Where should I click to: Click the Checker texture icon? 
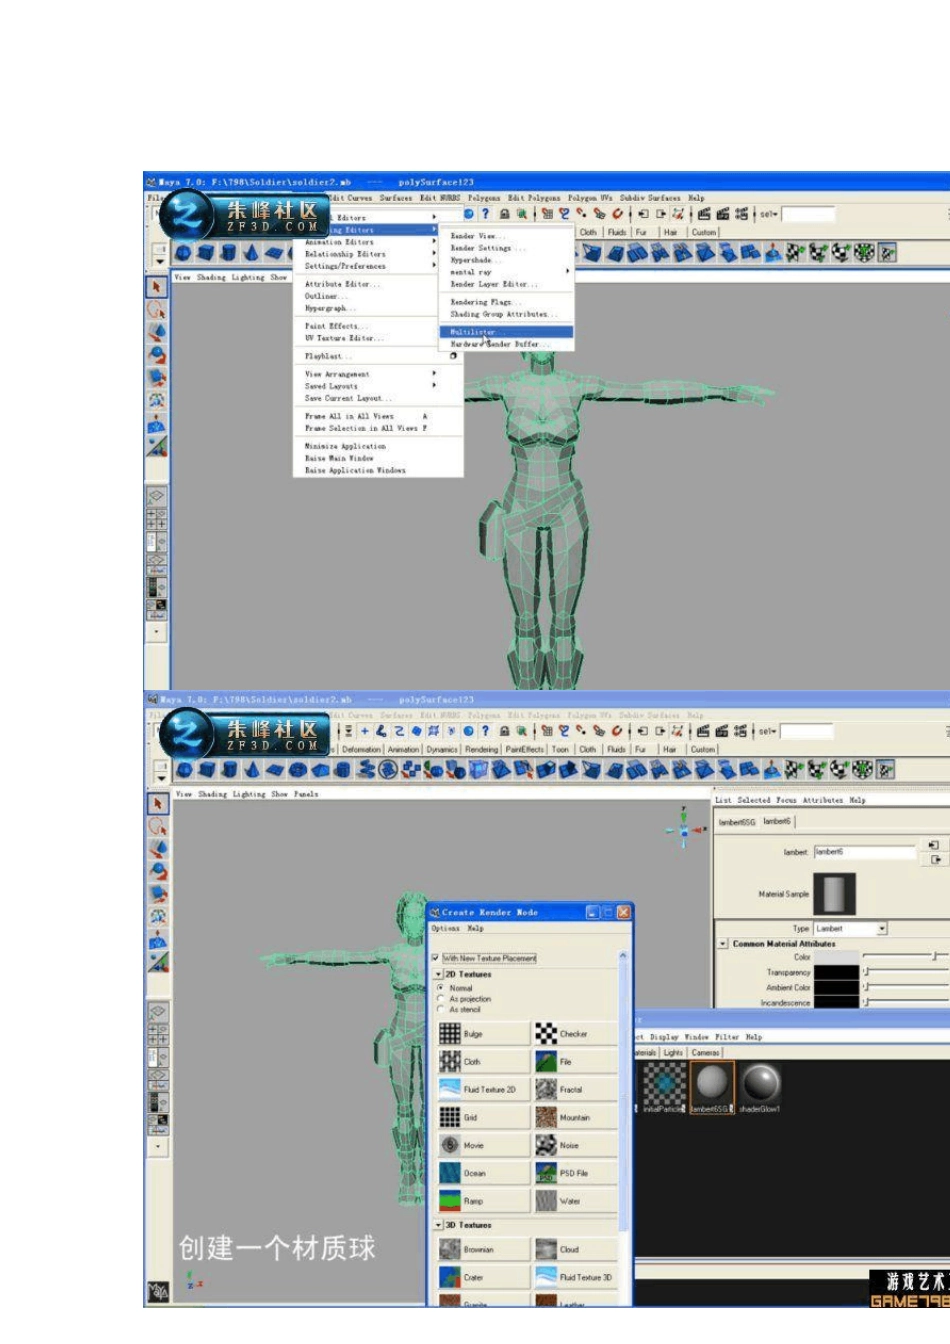[x=546, y=1034]
